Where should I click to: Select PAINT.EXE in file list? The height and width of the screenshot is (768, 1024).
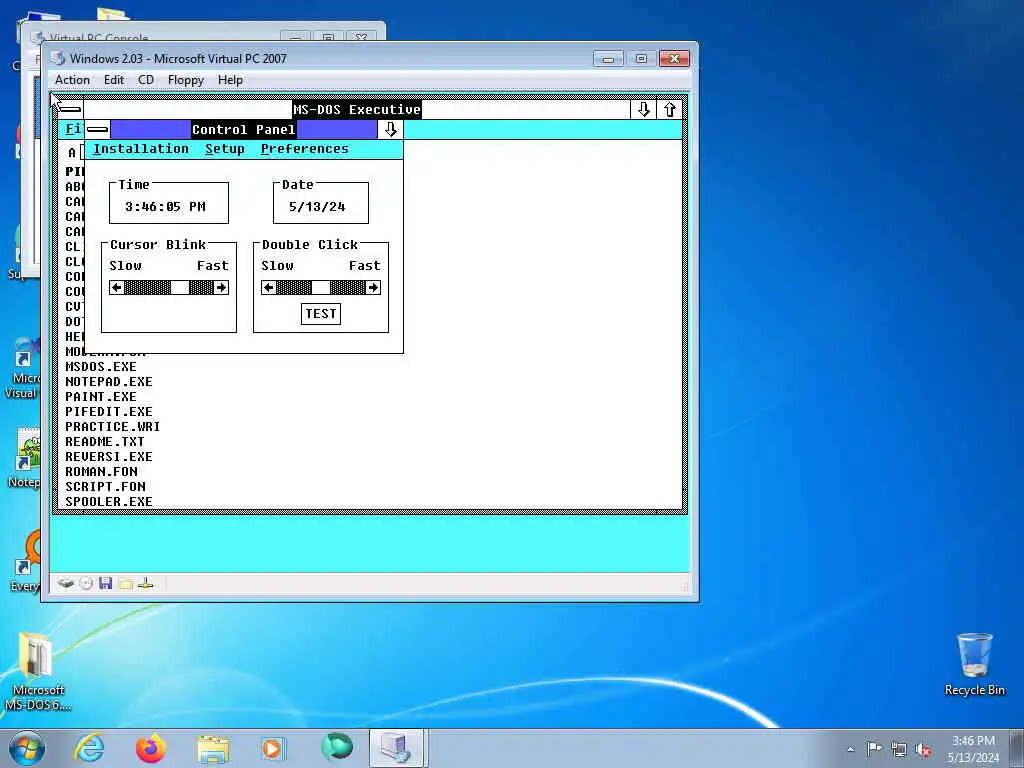coord(101,397)
